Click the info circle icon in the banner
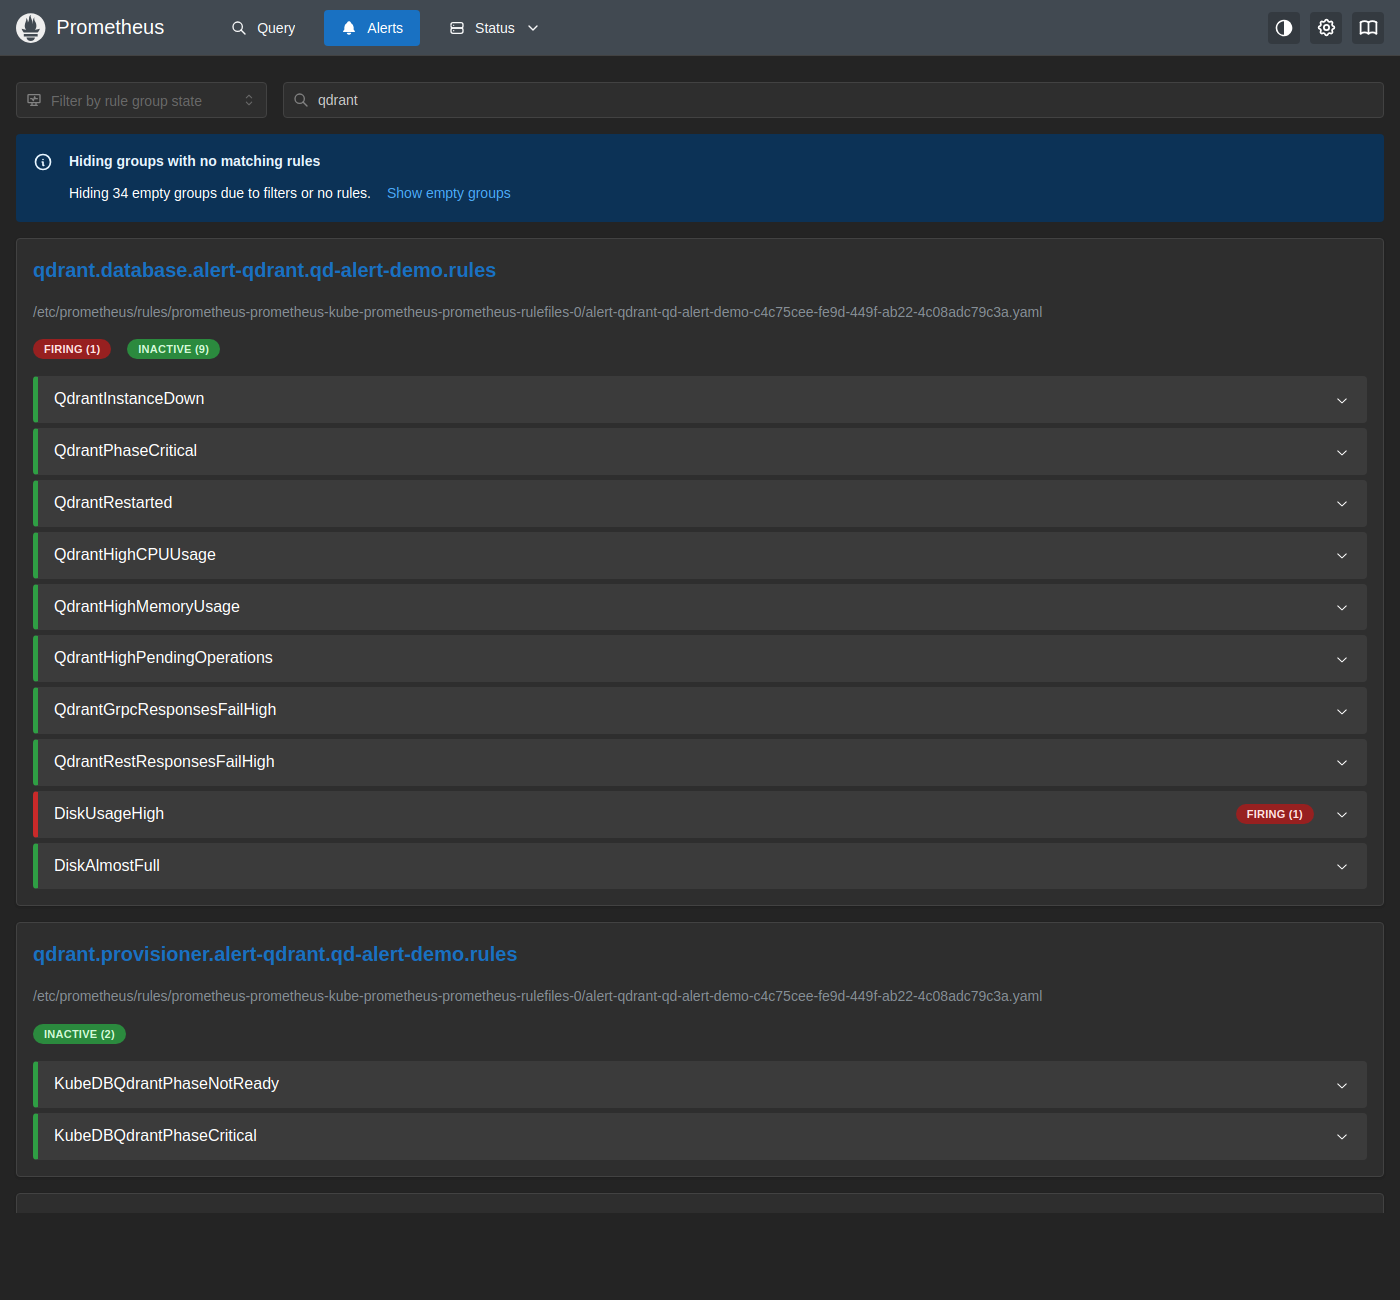This screenshot has height=1300, width=1400. tap(43, 162)
